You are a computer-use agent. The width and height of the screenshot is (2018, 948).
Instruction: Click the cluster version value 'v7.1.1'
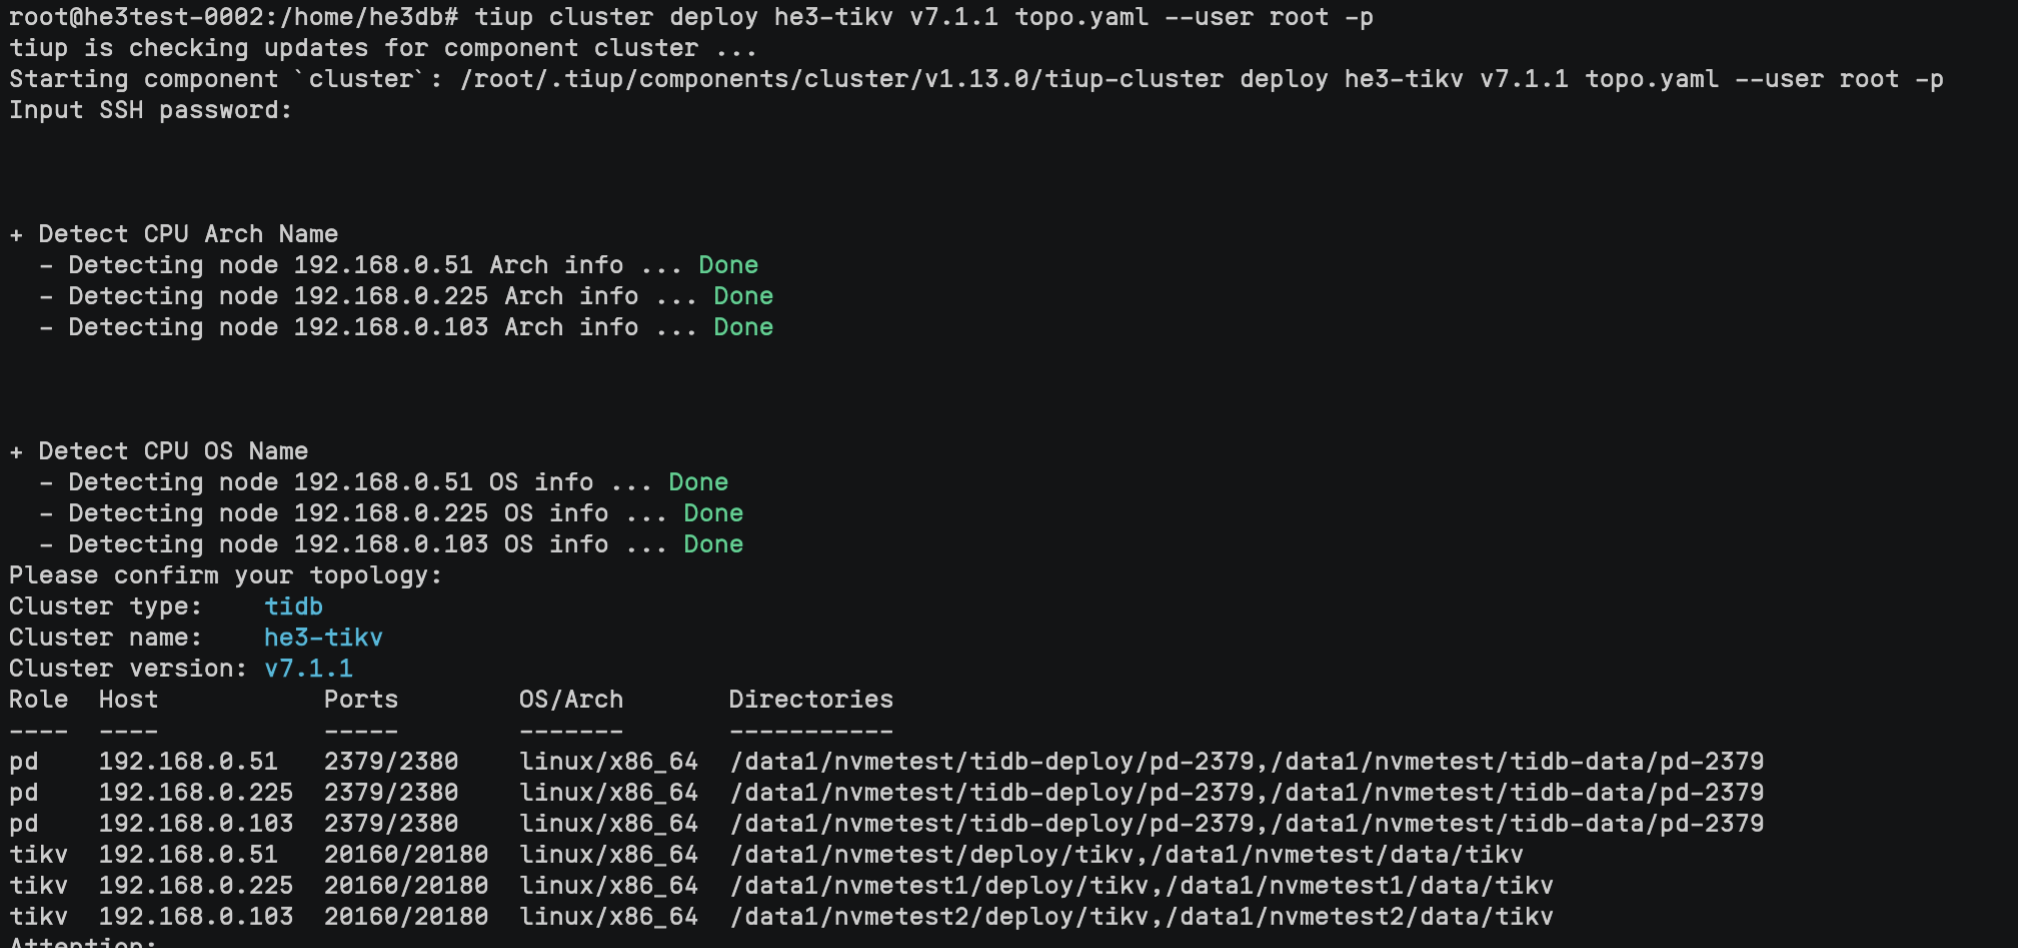pos(308,668)
